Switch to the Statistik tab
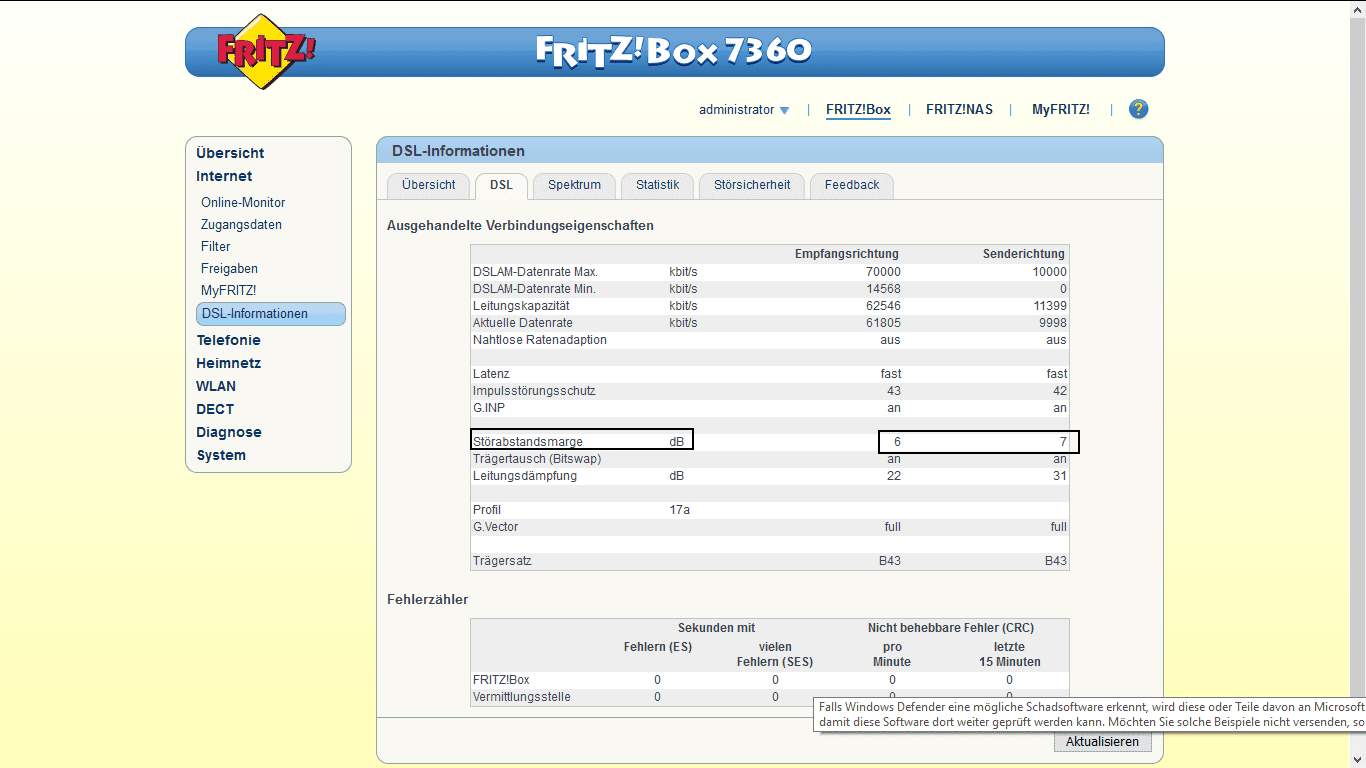The image size is (1366, 768). [x=657, y=185]
